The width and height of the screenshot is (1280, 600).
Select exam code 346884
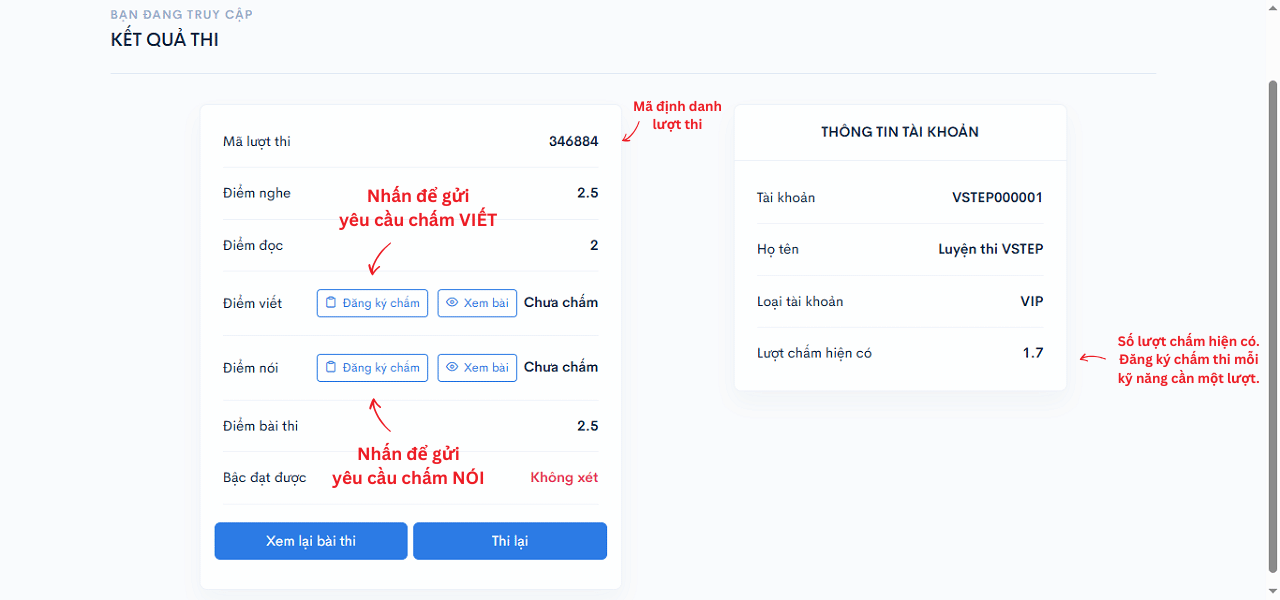tap(573, 142)
